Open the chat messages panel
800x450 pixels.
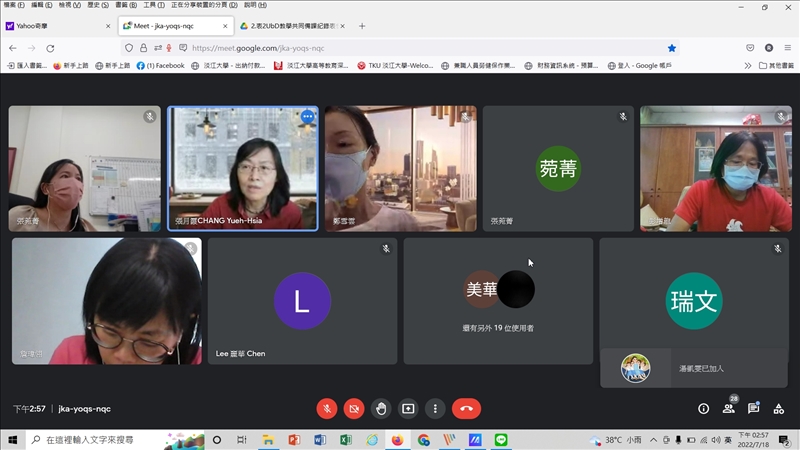click(754, 408)
